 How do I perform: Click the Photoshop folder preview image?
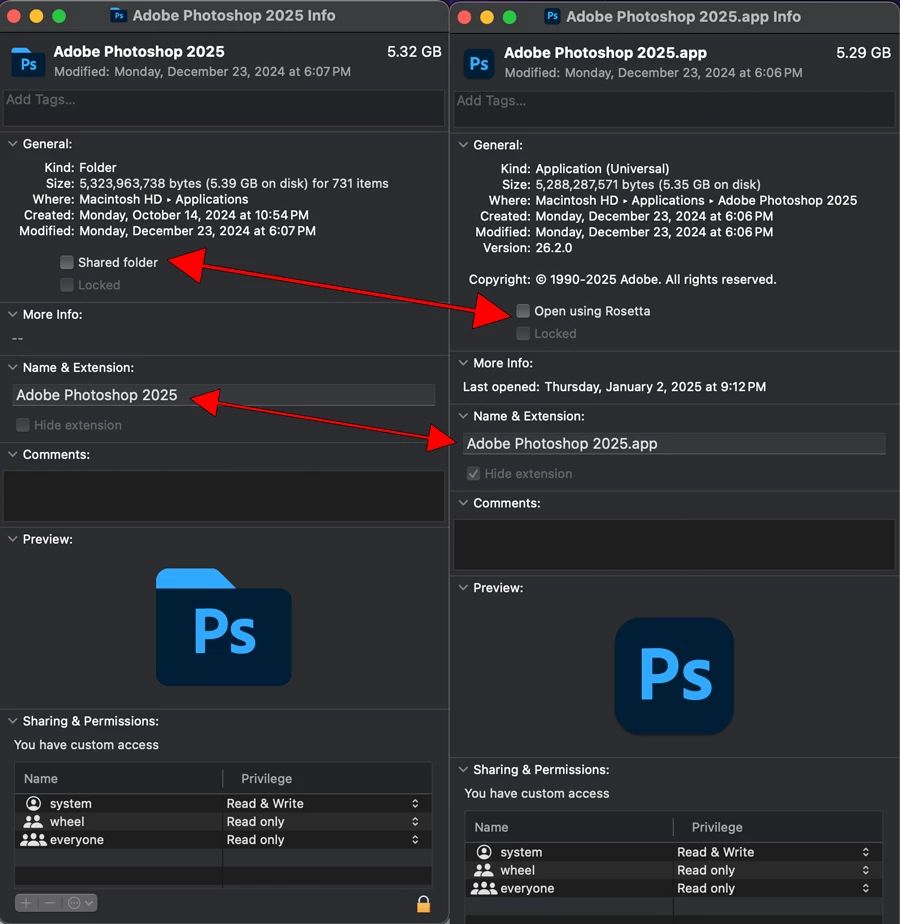coord(223,627)
